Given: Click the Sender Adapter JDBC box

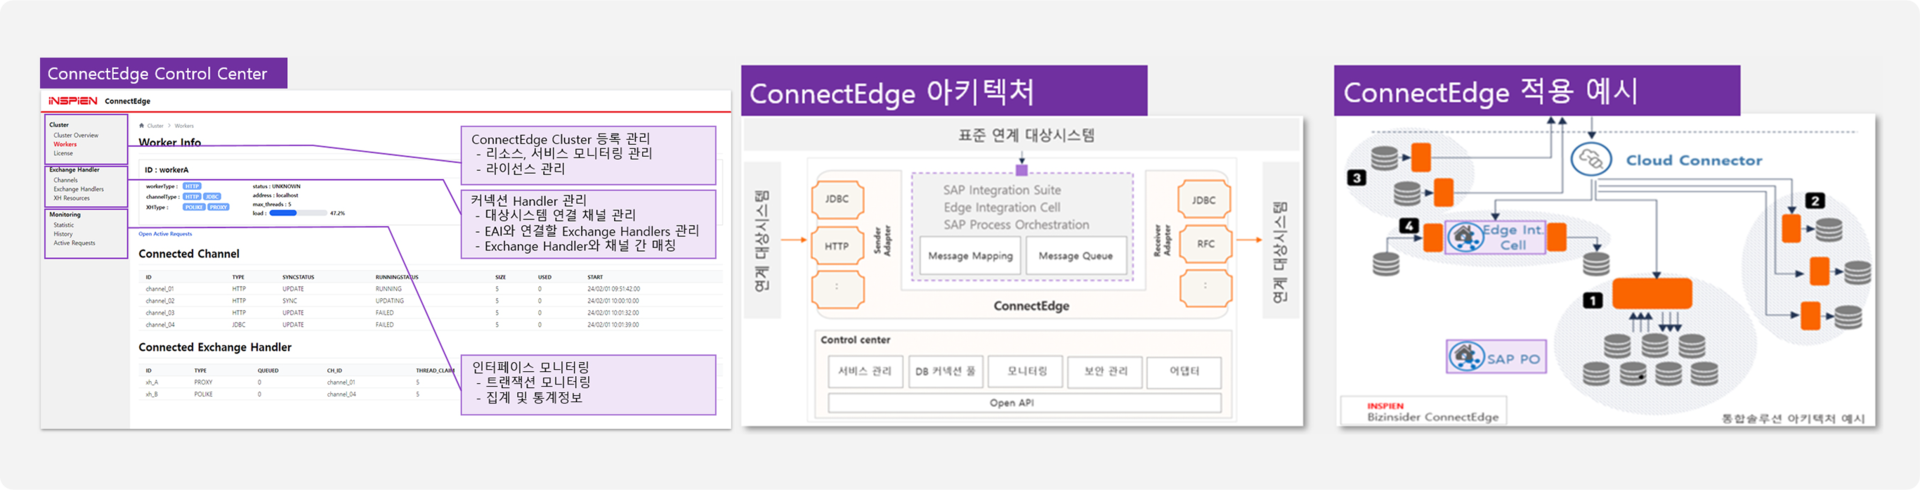Looking at the screenshot, I should pyautogui.click(x=837, y=200).
